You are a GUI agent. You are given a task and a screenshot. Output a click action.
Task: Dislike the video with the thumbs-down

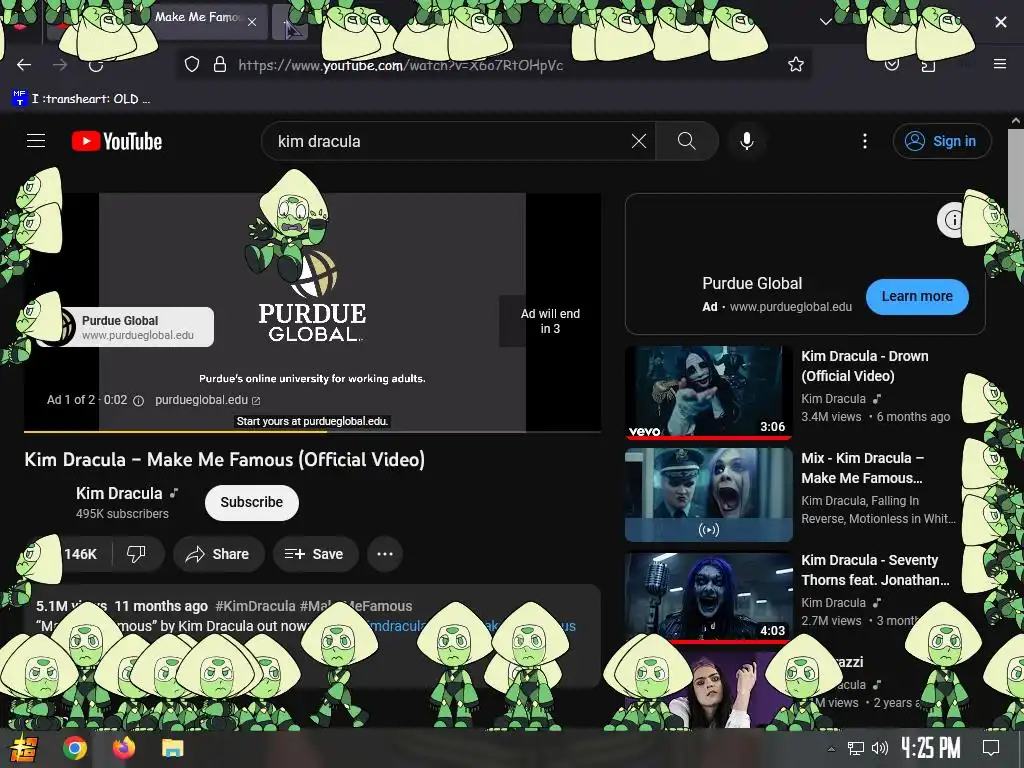coord(136,554)
